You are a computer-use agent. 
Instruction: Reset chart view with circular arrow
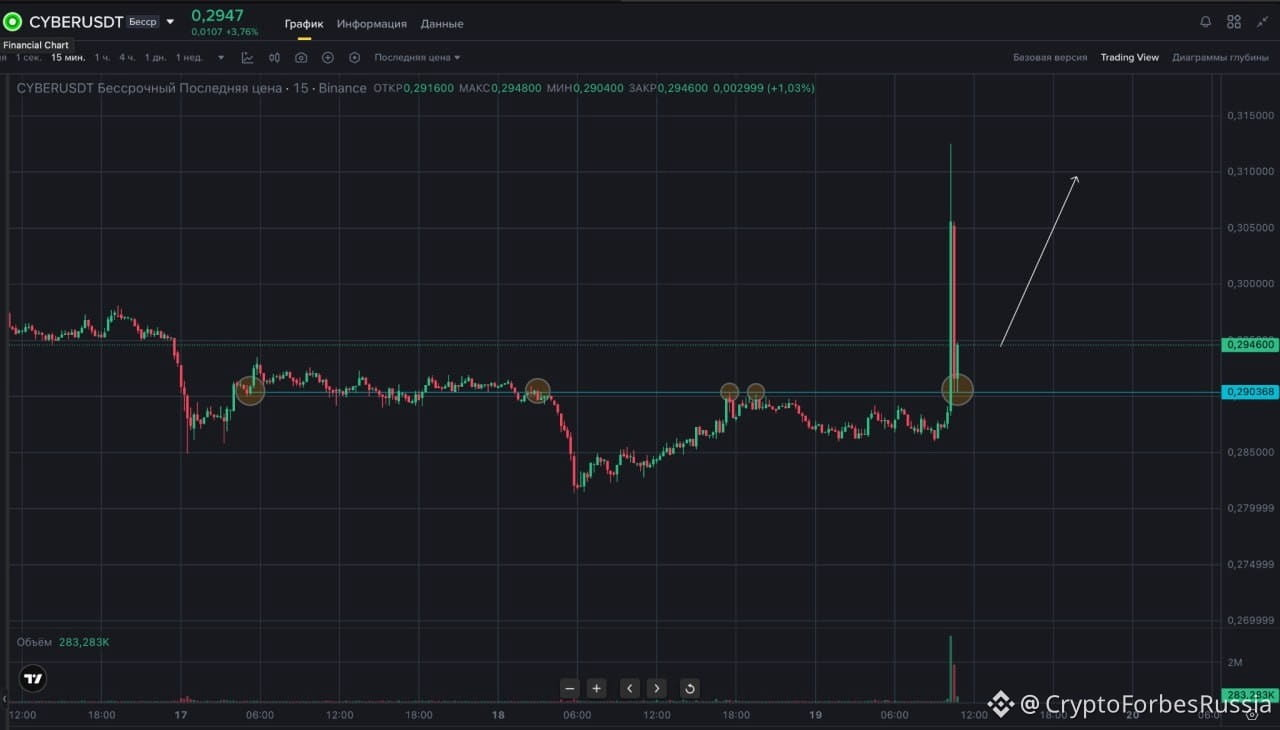point(689,688)
